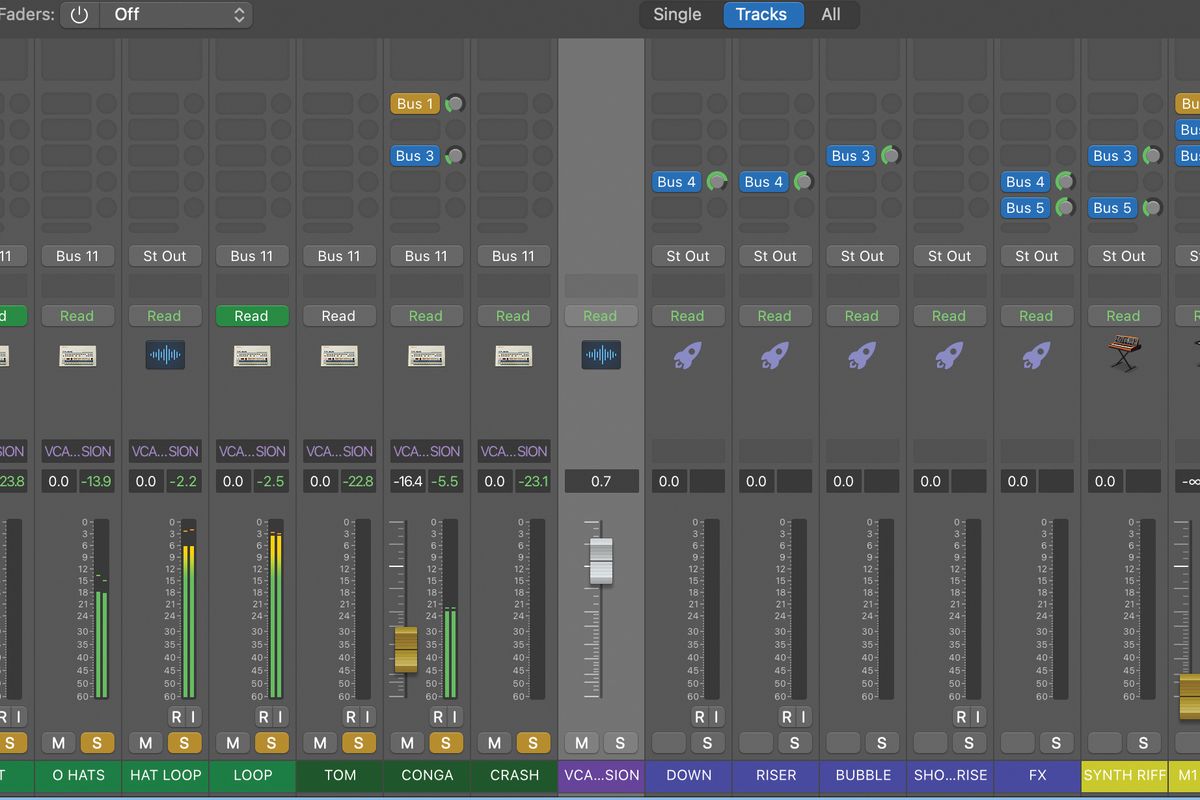The height and width of the screenshot is (800, 1200).
Task: Click the Bus 4 send knob on DOWN
Action: [716, 182]
